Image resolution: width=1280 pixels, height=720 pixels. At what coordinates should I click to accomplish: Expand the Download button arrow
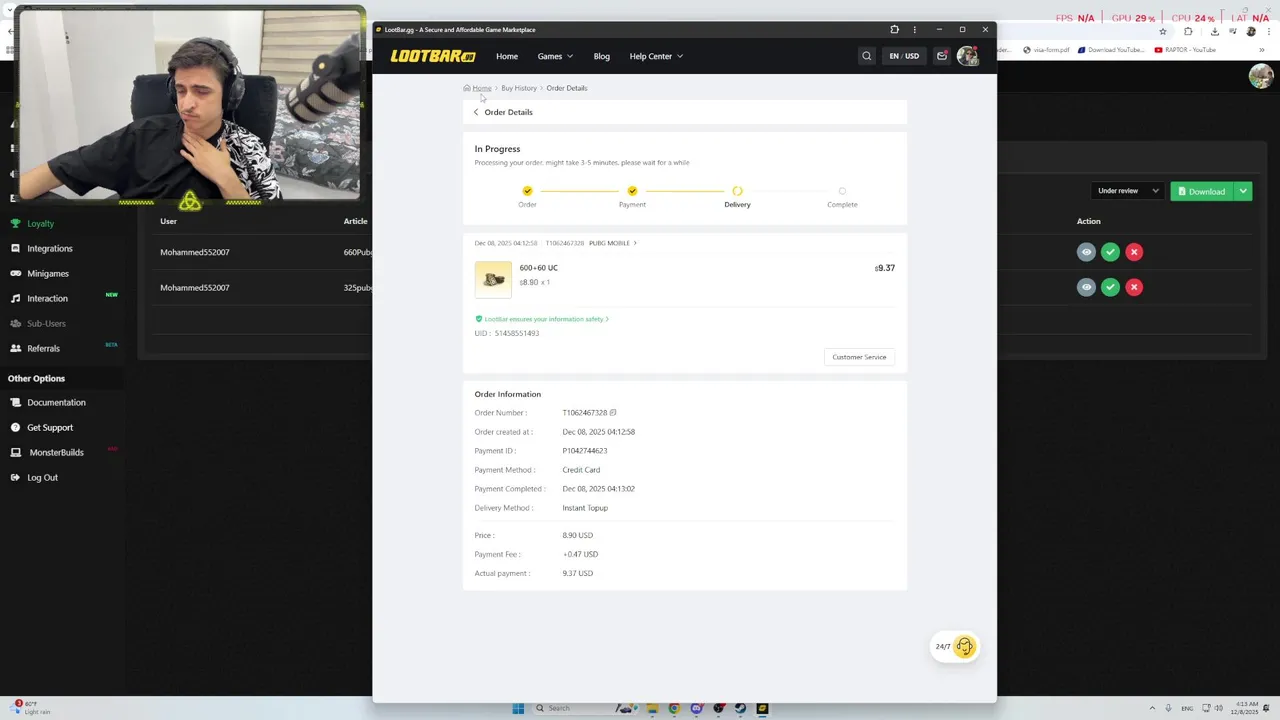coord(1243,191)
